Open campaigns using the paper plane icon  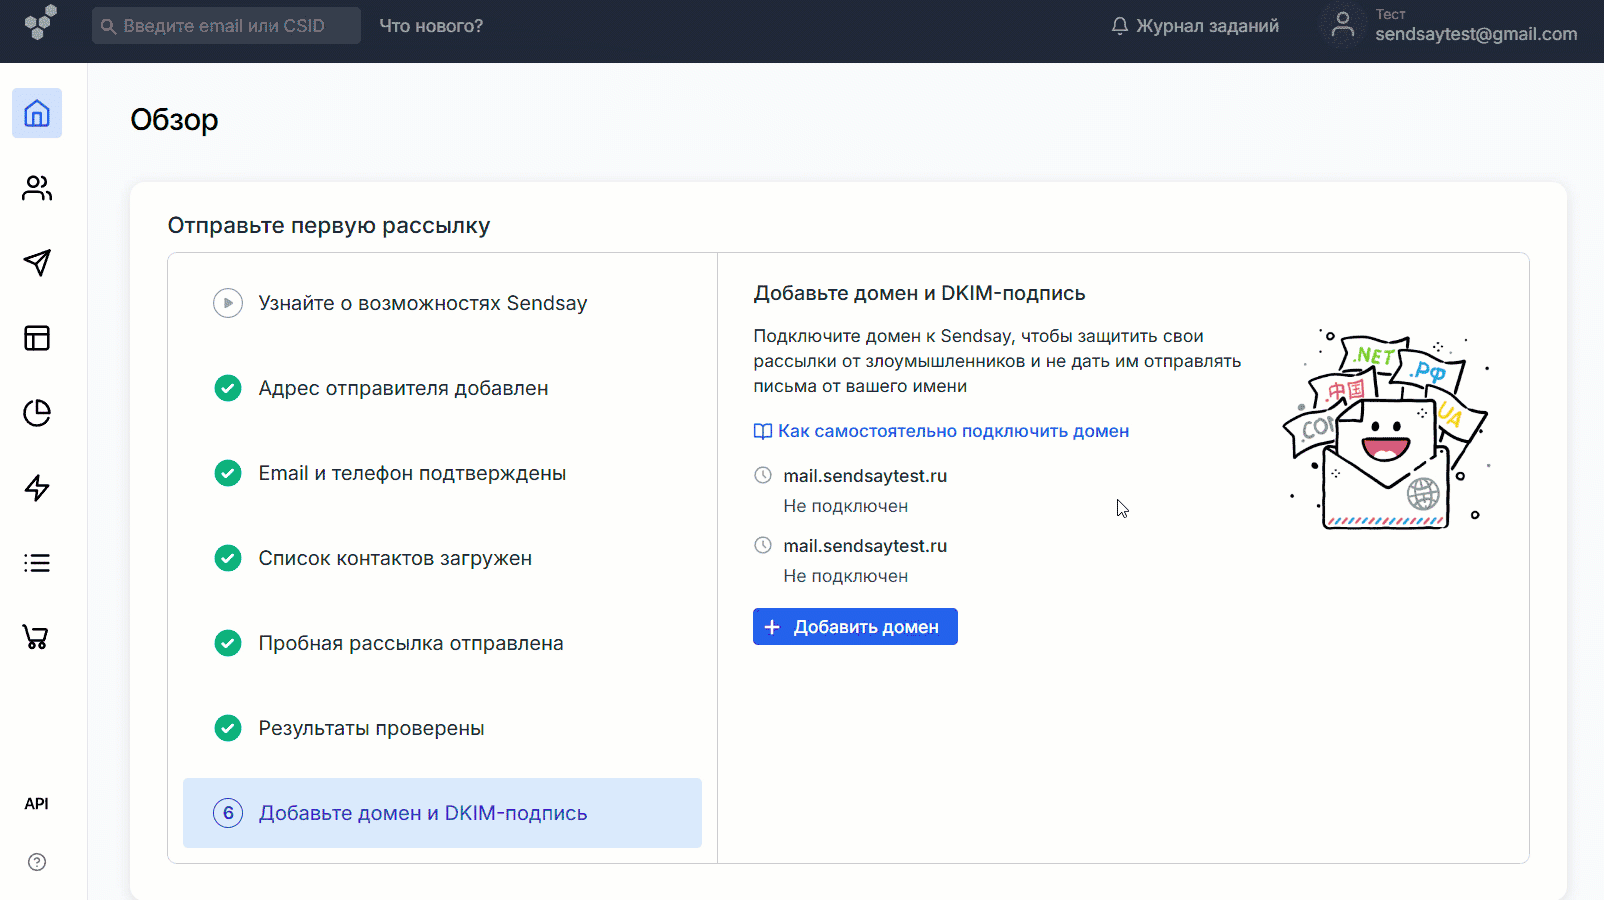37,263
